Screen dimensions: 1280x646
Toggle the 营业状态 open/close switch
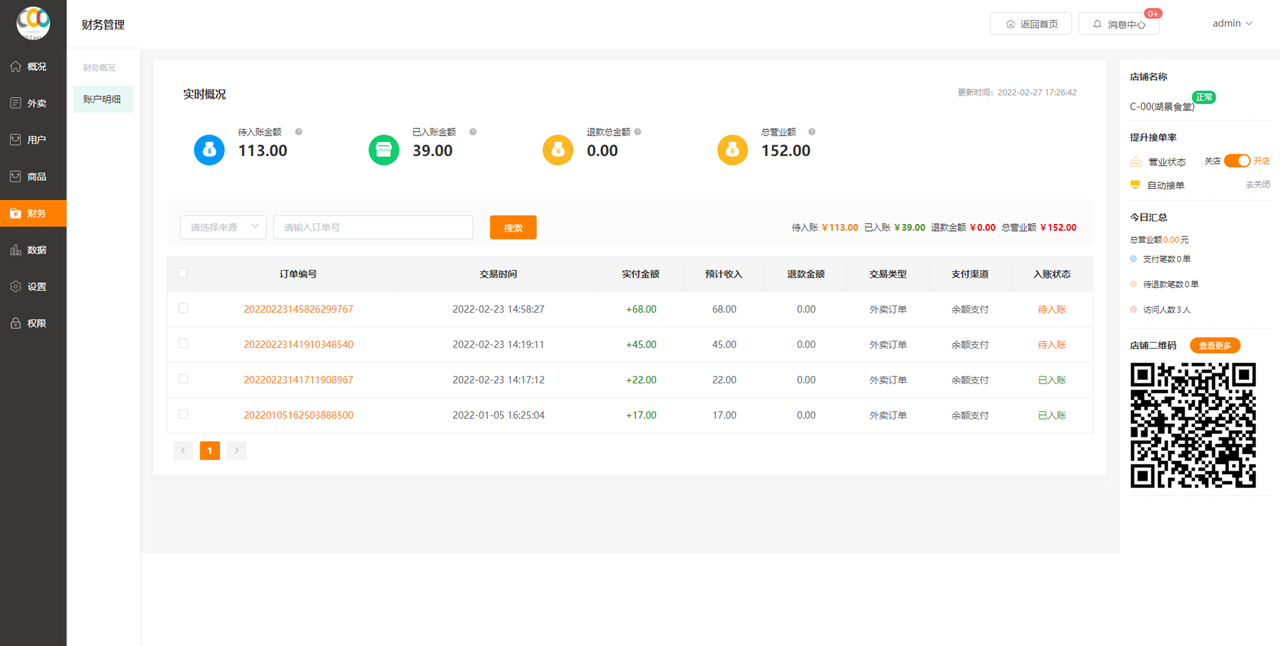click(x=1237, y=161)
